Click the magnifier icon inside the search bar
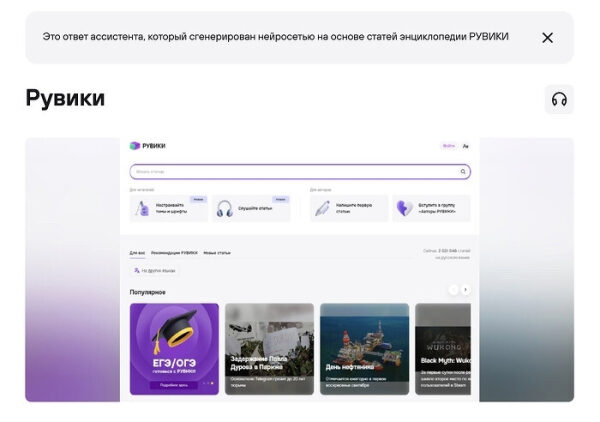The image size is (600, 422). tap(463, 172)
